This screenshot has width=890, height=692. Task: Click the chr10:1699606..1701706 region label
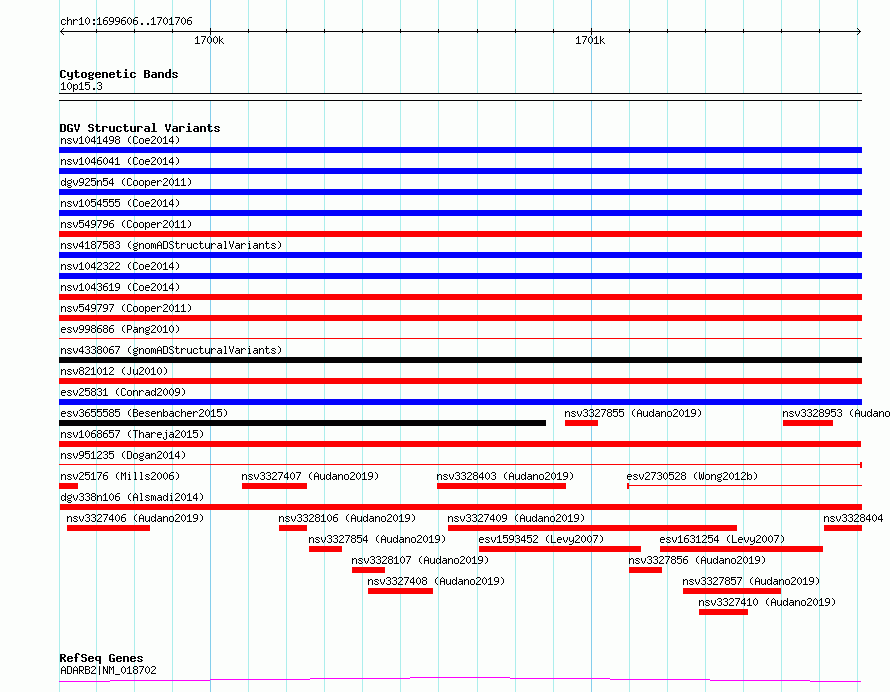point(126,22)
